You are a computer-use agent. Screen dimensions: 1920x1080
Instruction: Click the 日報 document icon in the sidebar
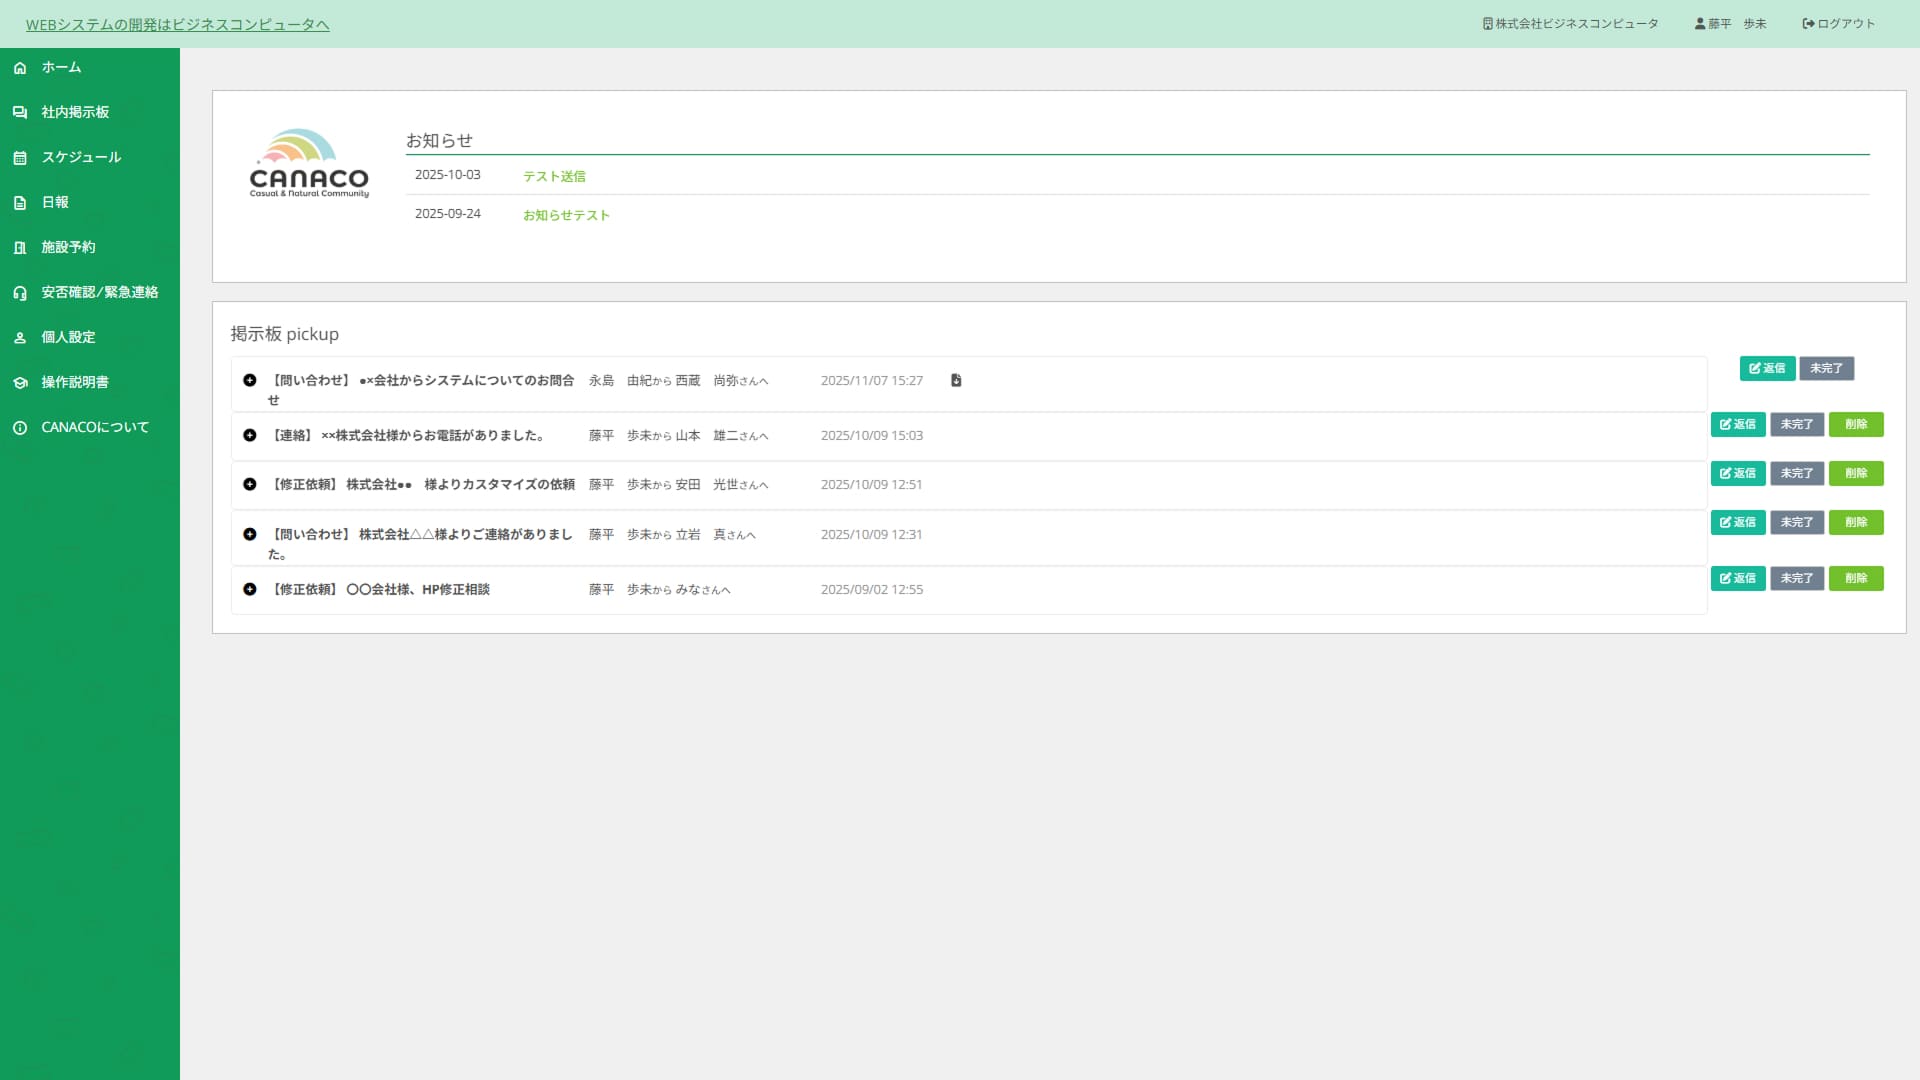[x=20, y=203]
